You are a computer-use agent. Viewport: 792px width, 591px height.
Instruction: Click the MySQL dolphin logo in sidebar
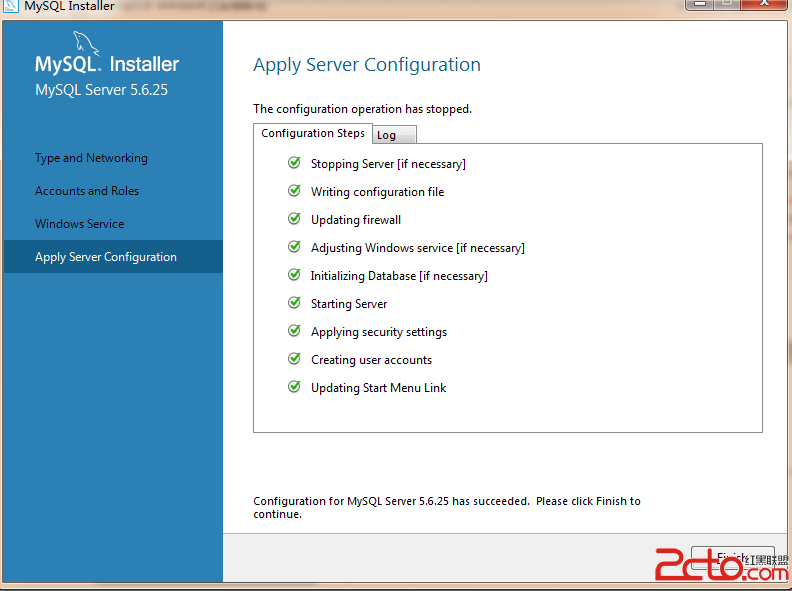tap(86, 42)
